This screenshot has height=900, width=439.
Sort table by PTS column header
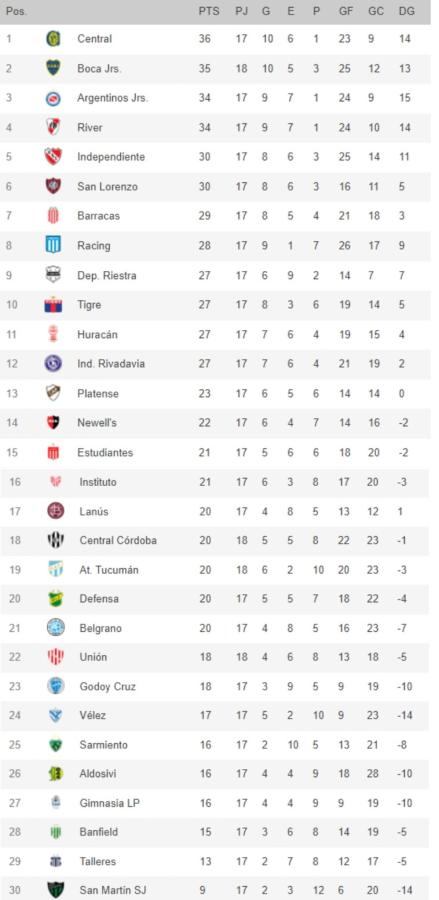pos(209,11)
